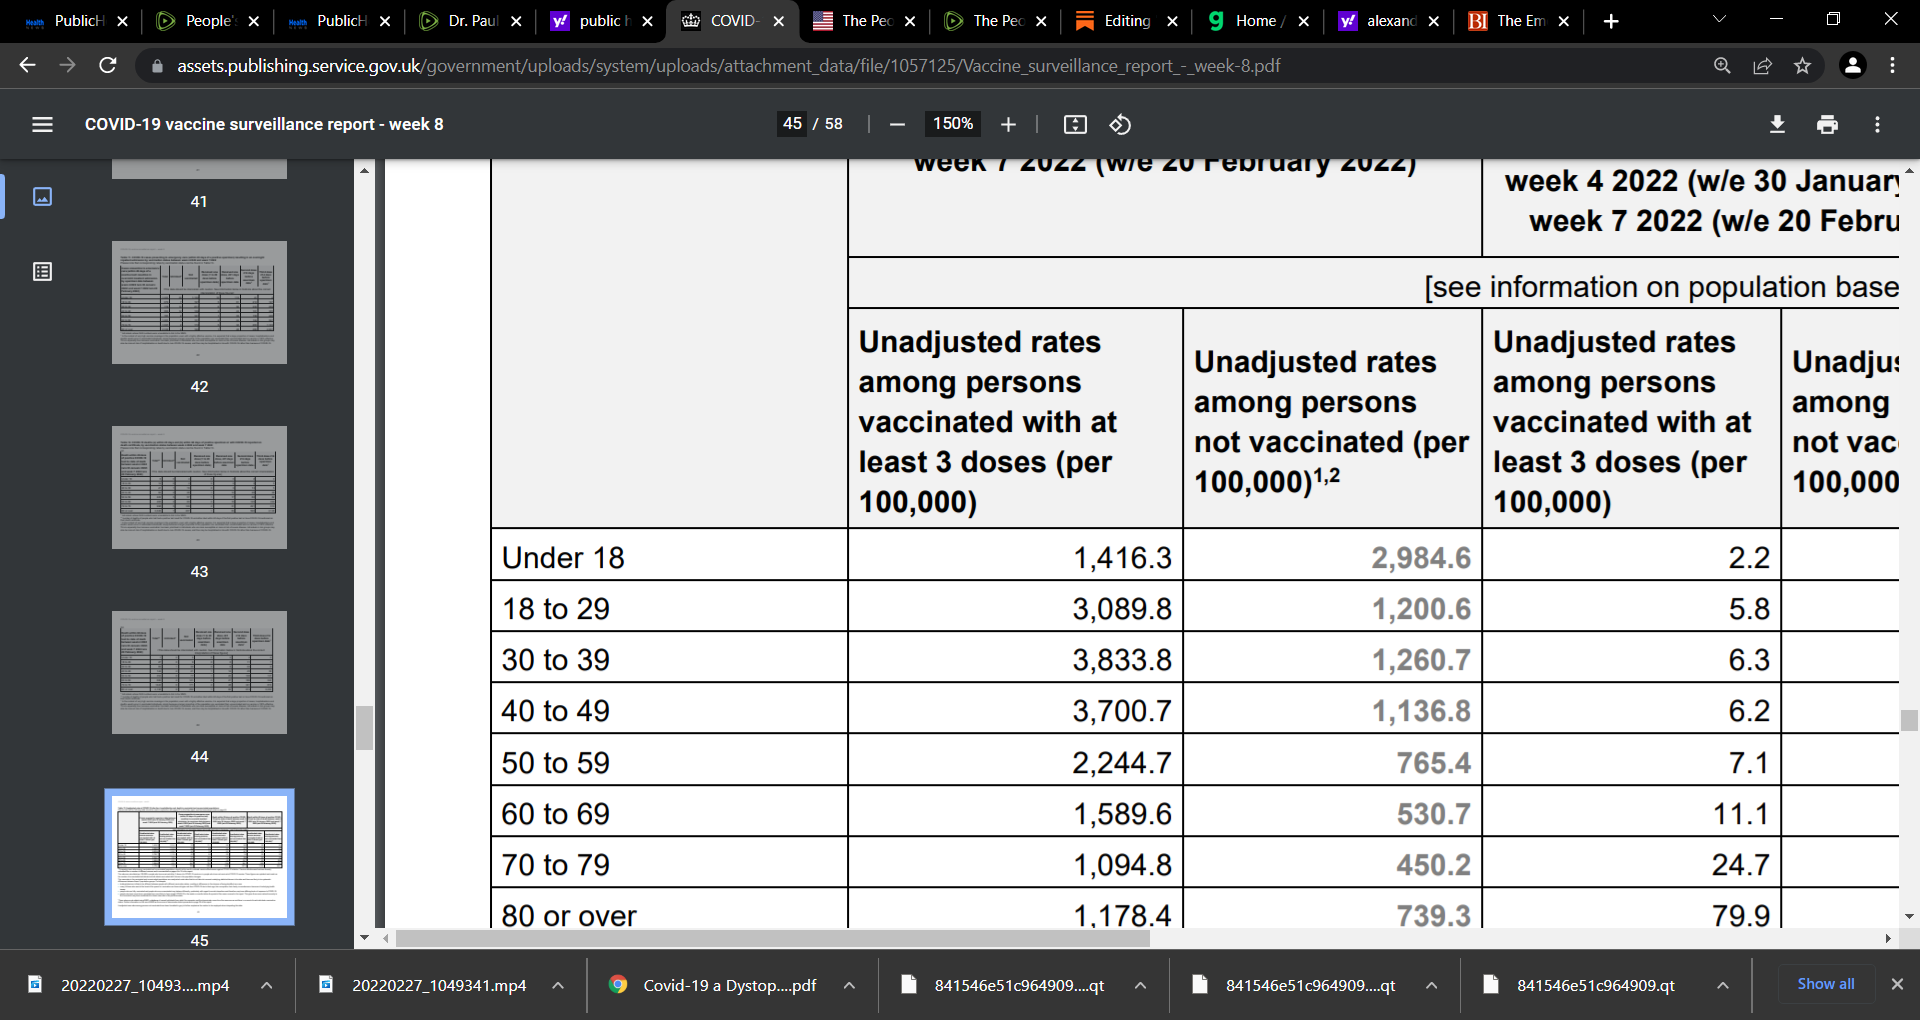
Task: Zoom in the PDF with plus
Action: [x=1008, y=124]
